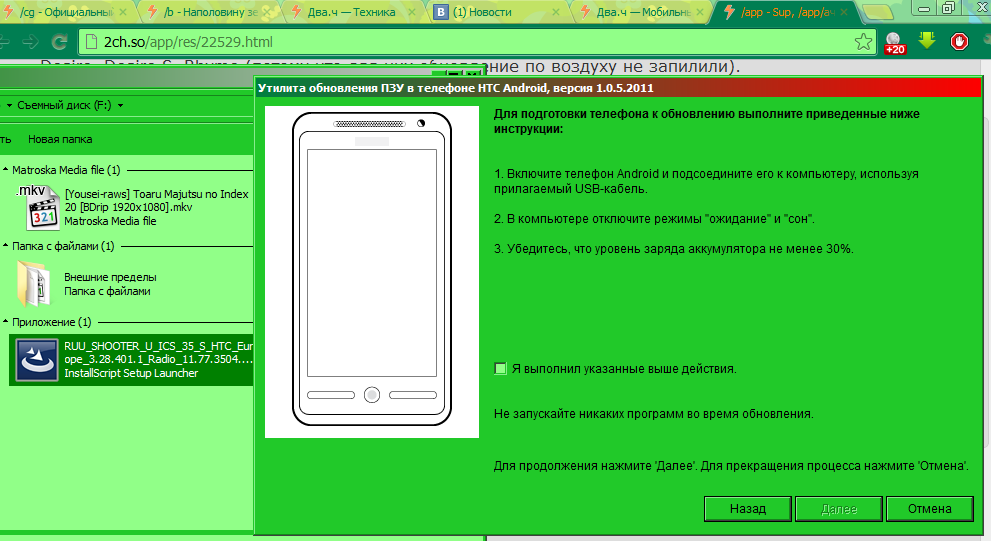Switch to Два.ч — Техника tab
This screenshot has width=991, height=541.
click(x=351, y=11)
